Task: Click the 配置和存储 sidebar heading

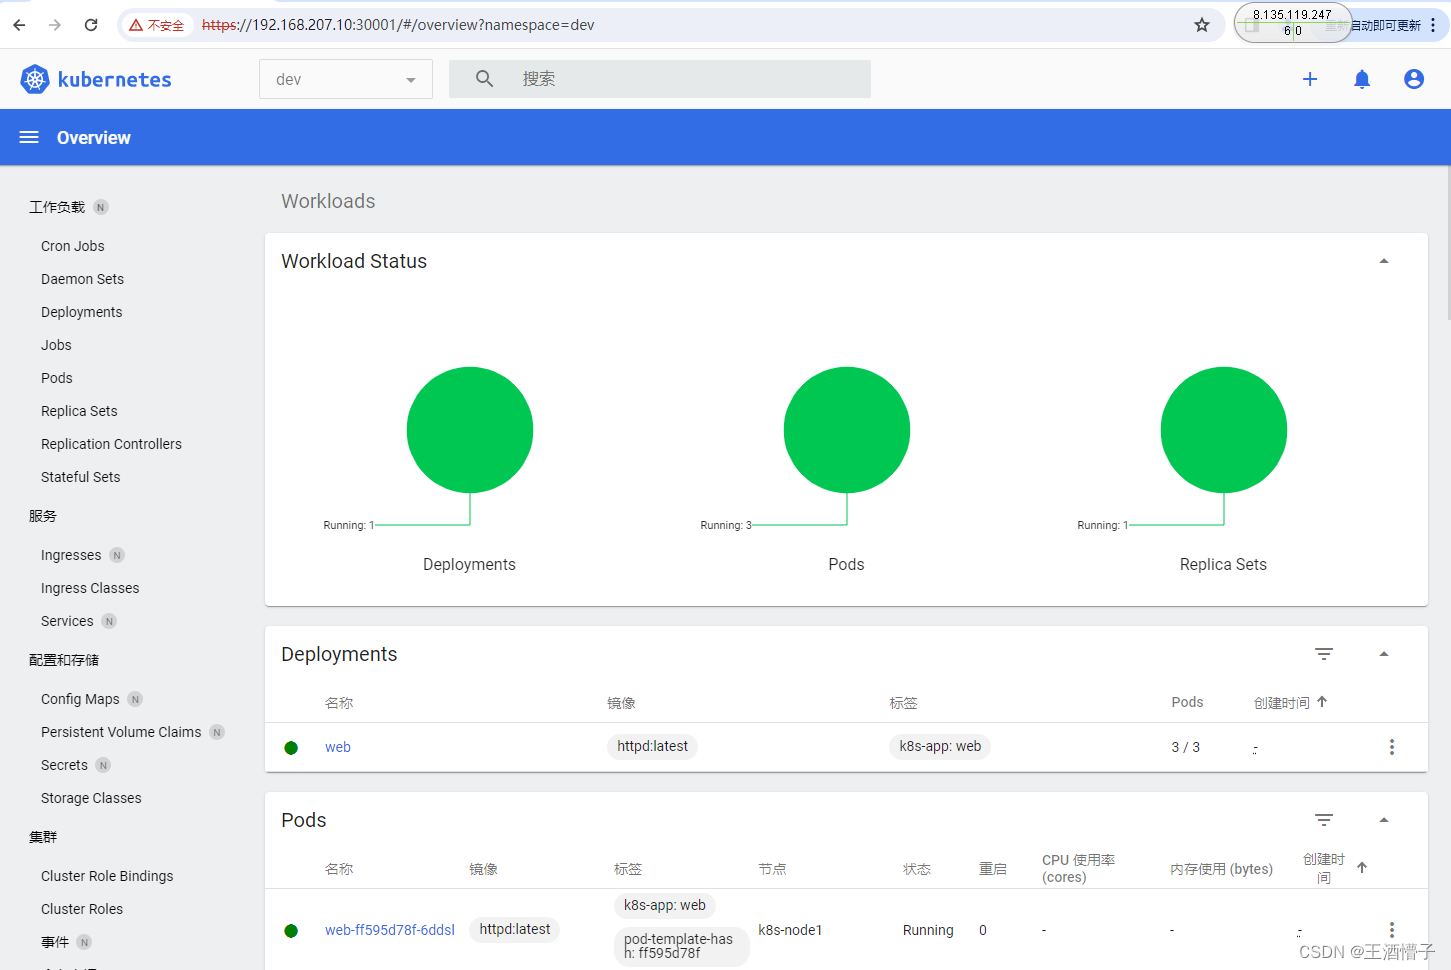Action: pos(64,660)
